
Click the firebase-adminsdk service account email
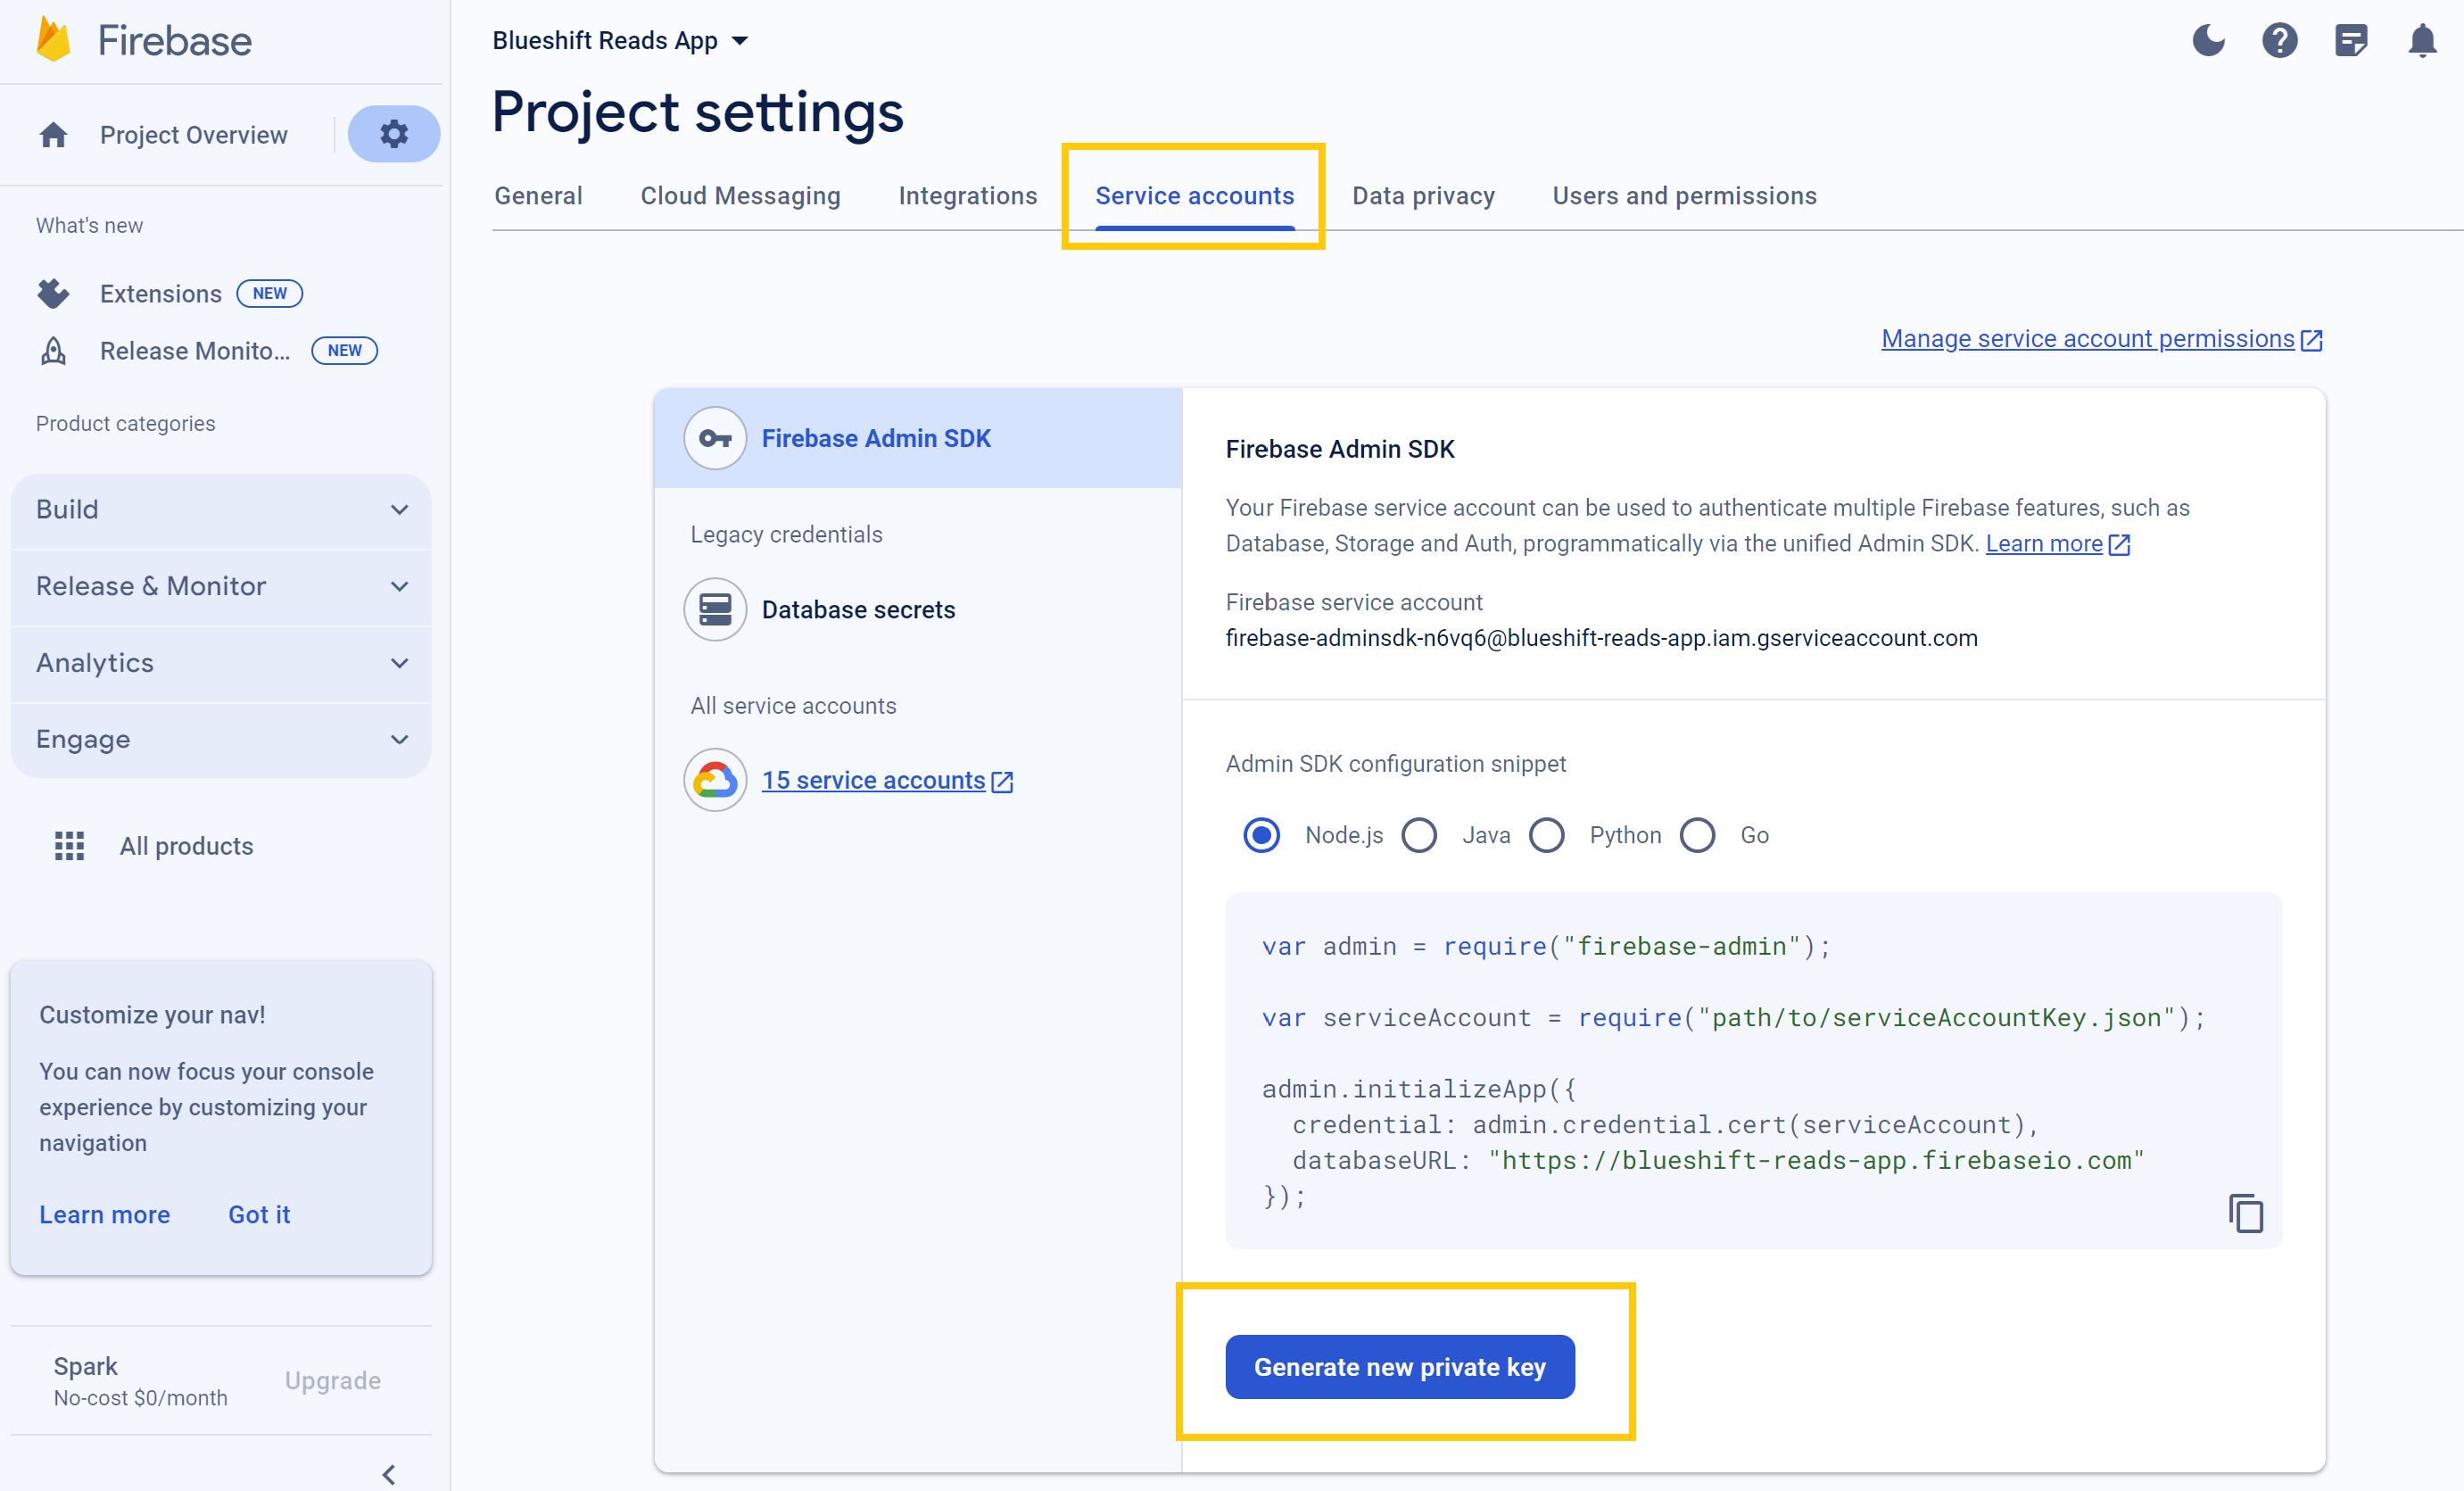1601,638
